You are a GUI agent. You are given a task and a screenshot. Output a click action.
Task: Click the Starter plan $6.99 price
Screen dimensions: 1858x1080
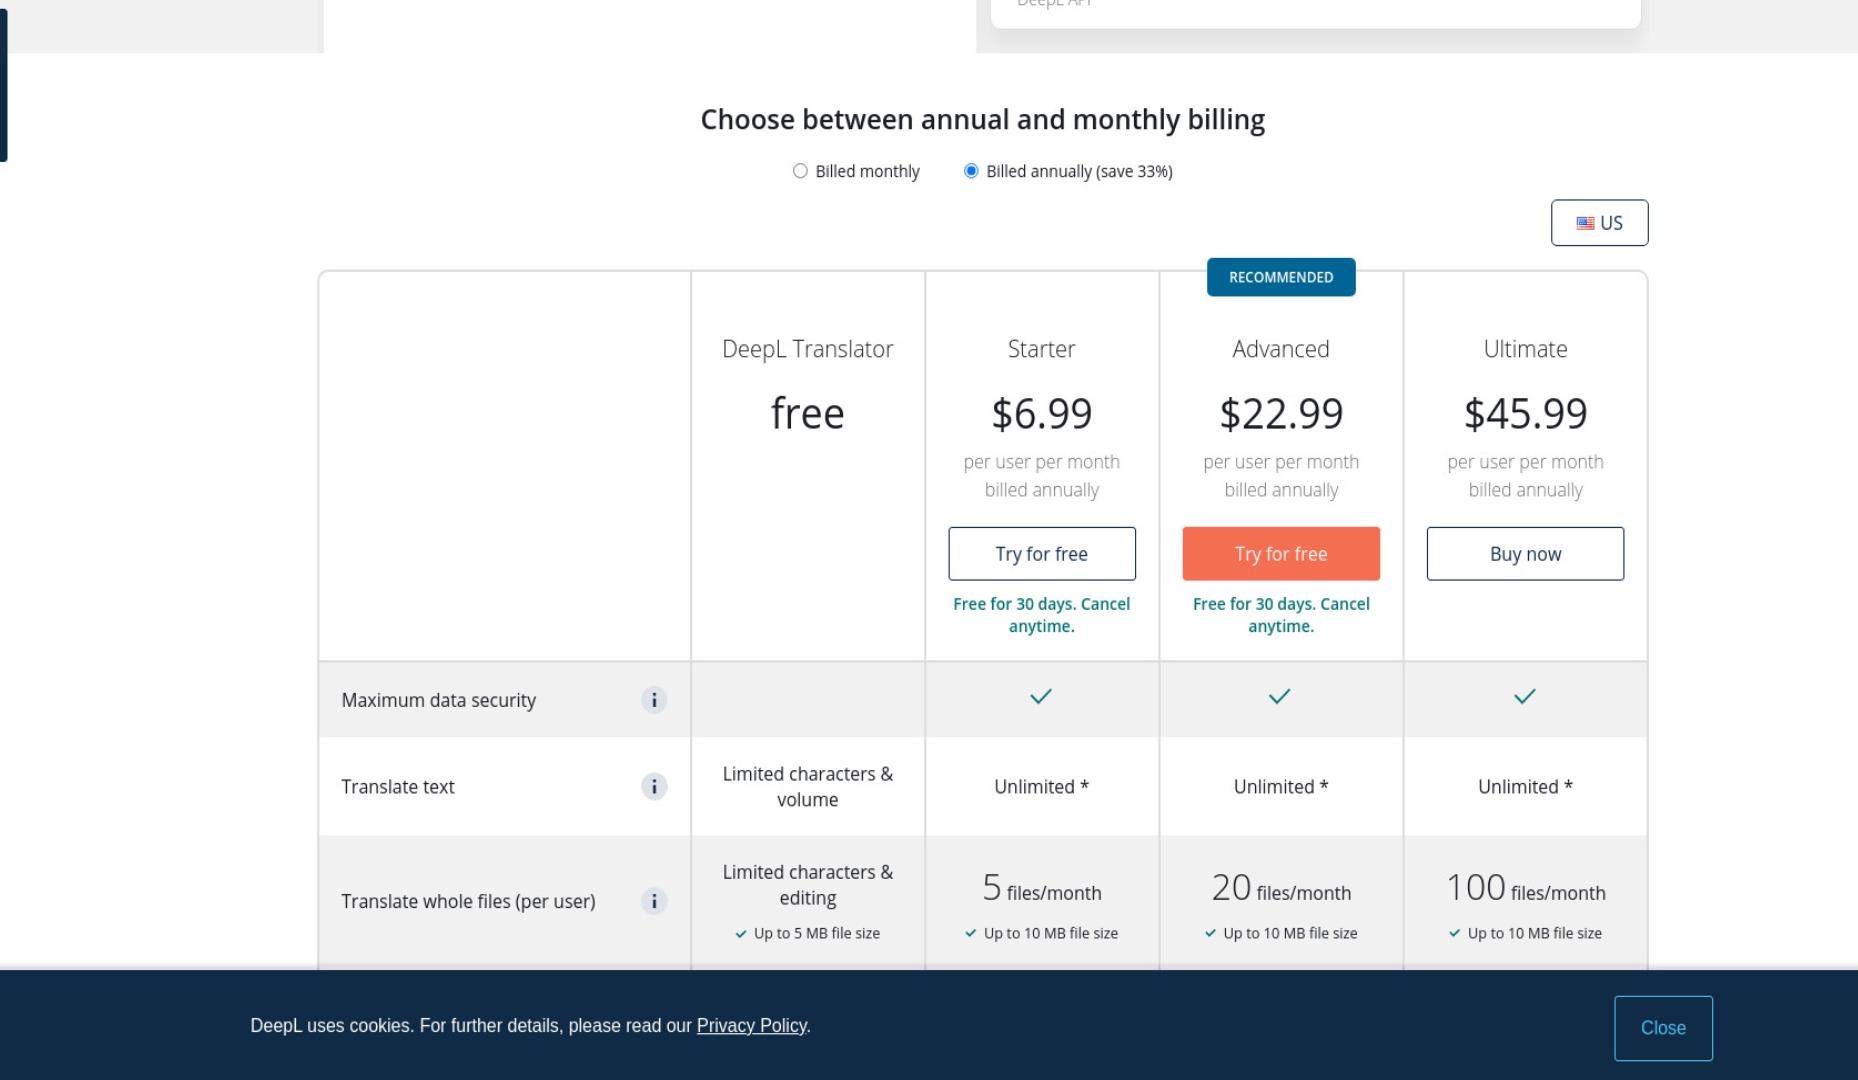[1042, 413]
